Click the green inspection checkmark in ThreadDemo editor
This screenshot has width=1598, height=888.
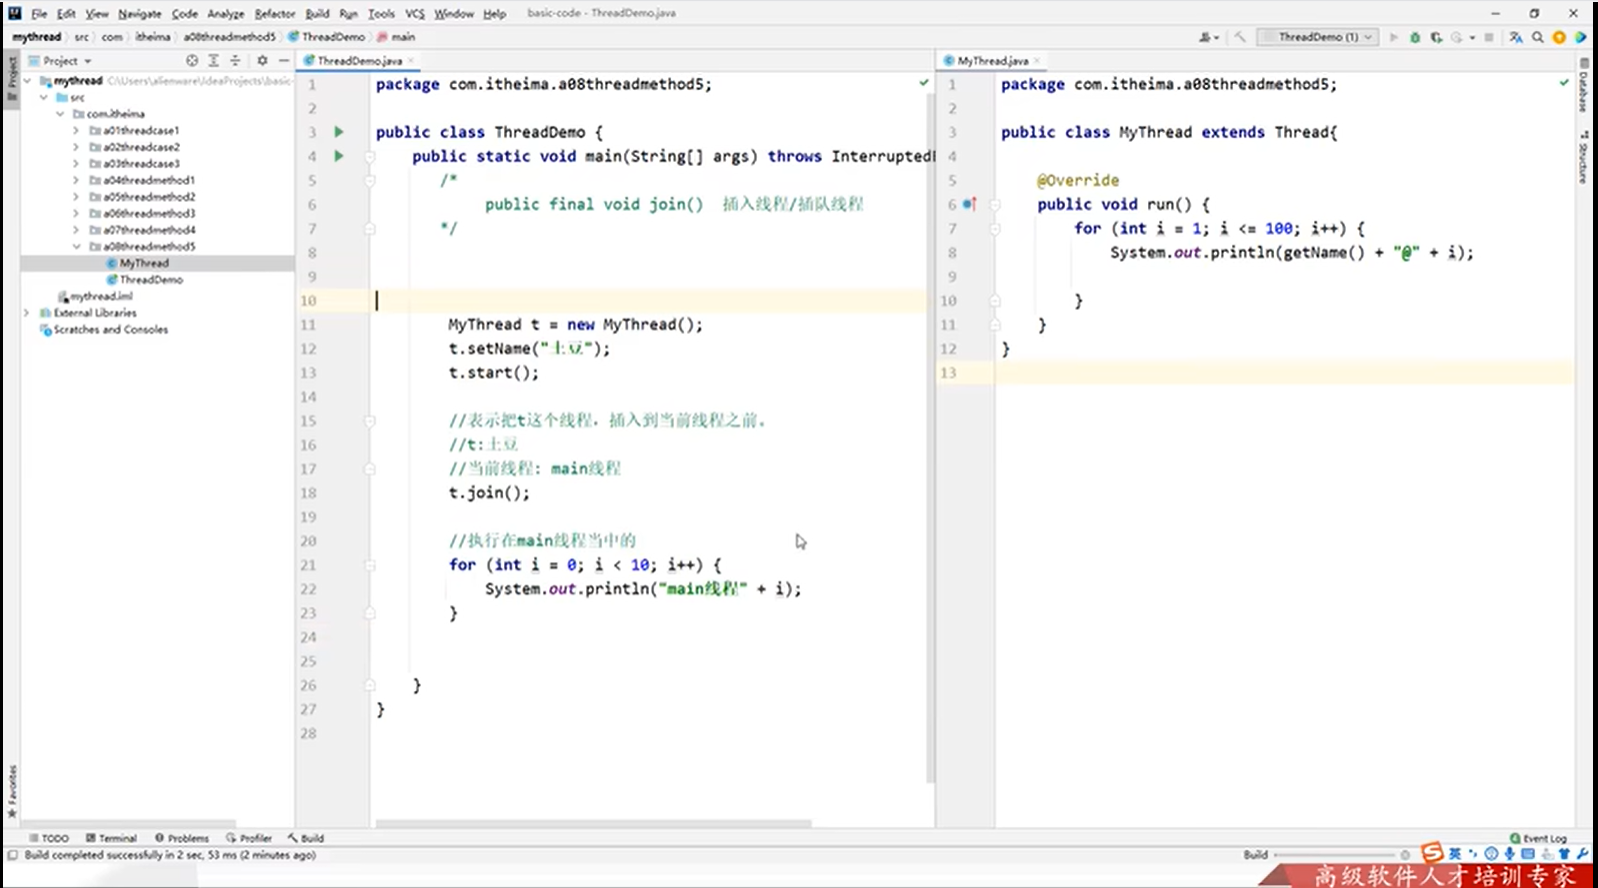click(924, 83)
